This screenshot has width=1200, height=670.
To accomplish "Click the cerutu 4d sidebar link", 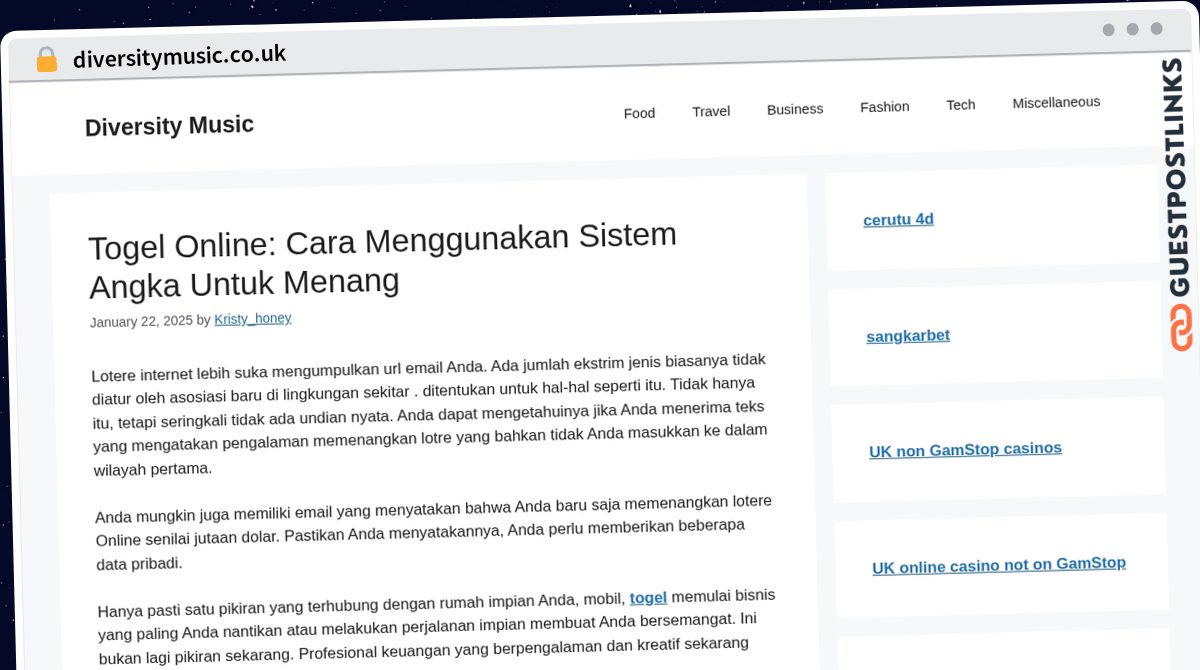I will 898,219.
